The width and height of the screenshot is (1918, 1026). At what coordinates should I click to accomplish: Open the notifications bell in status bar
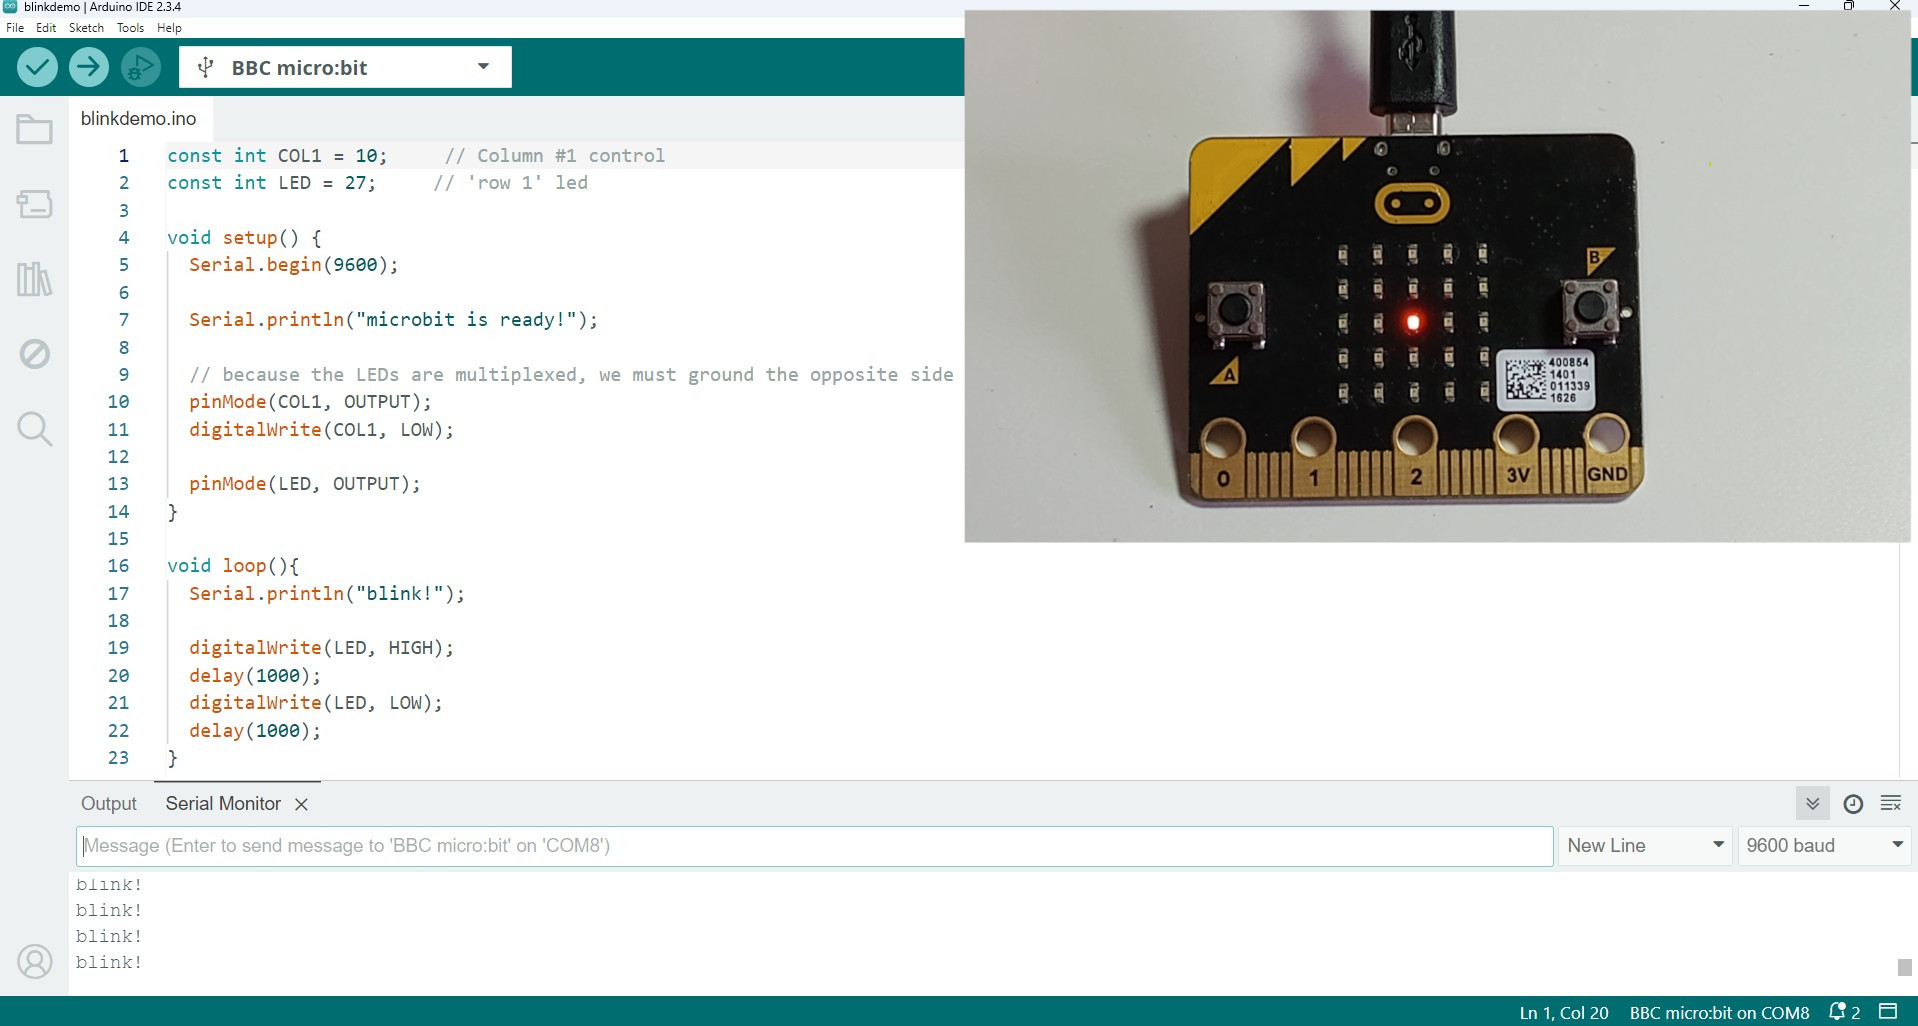click(1844, 1012)
